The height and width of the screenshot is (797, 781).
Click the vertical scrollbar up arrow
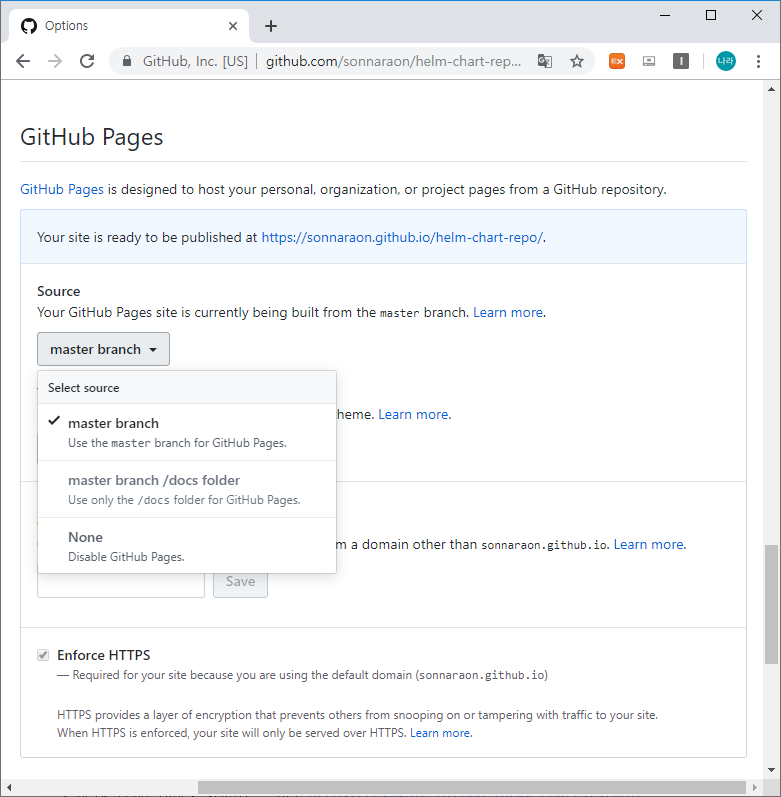[771, 89]
